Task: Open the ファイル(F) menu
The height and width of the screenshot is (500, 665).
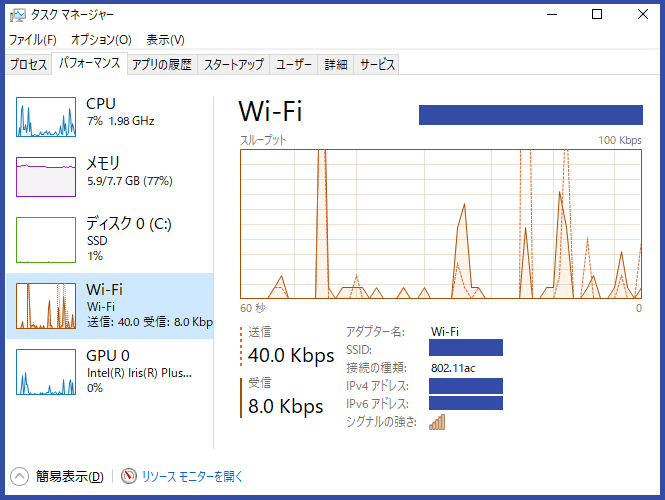Action: click(33, 40)
